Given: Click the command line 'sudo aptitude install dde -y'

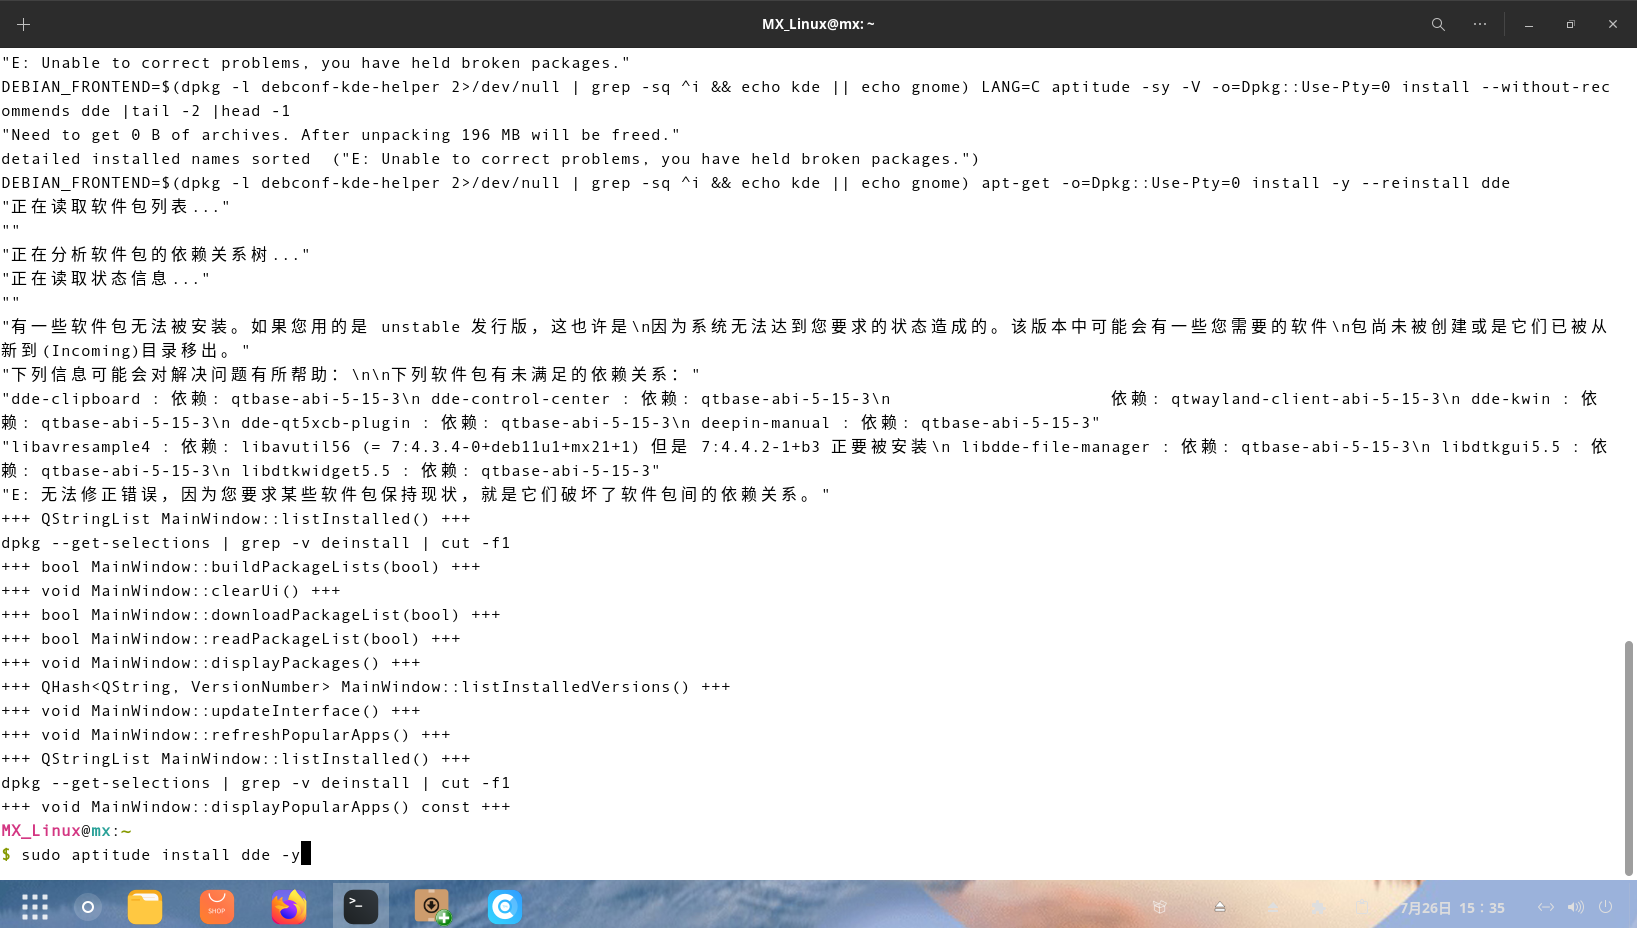Looking at the screenshot, I should [x=161, y=855].
